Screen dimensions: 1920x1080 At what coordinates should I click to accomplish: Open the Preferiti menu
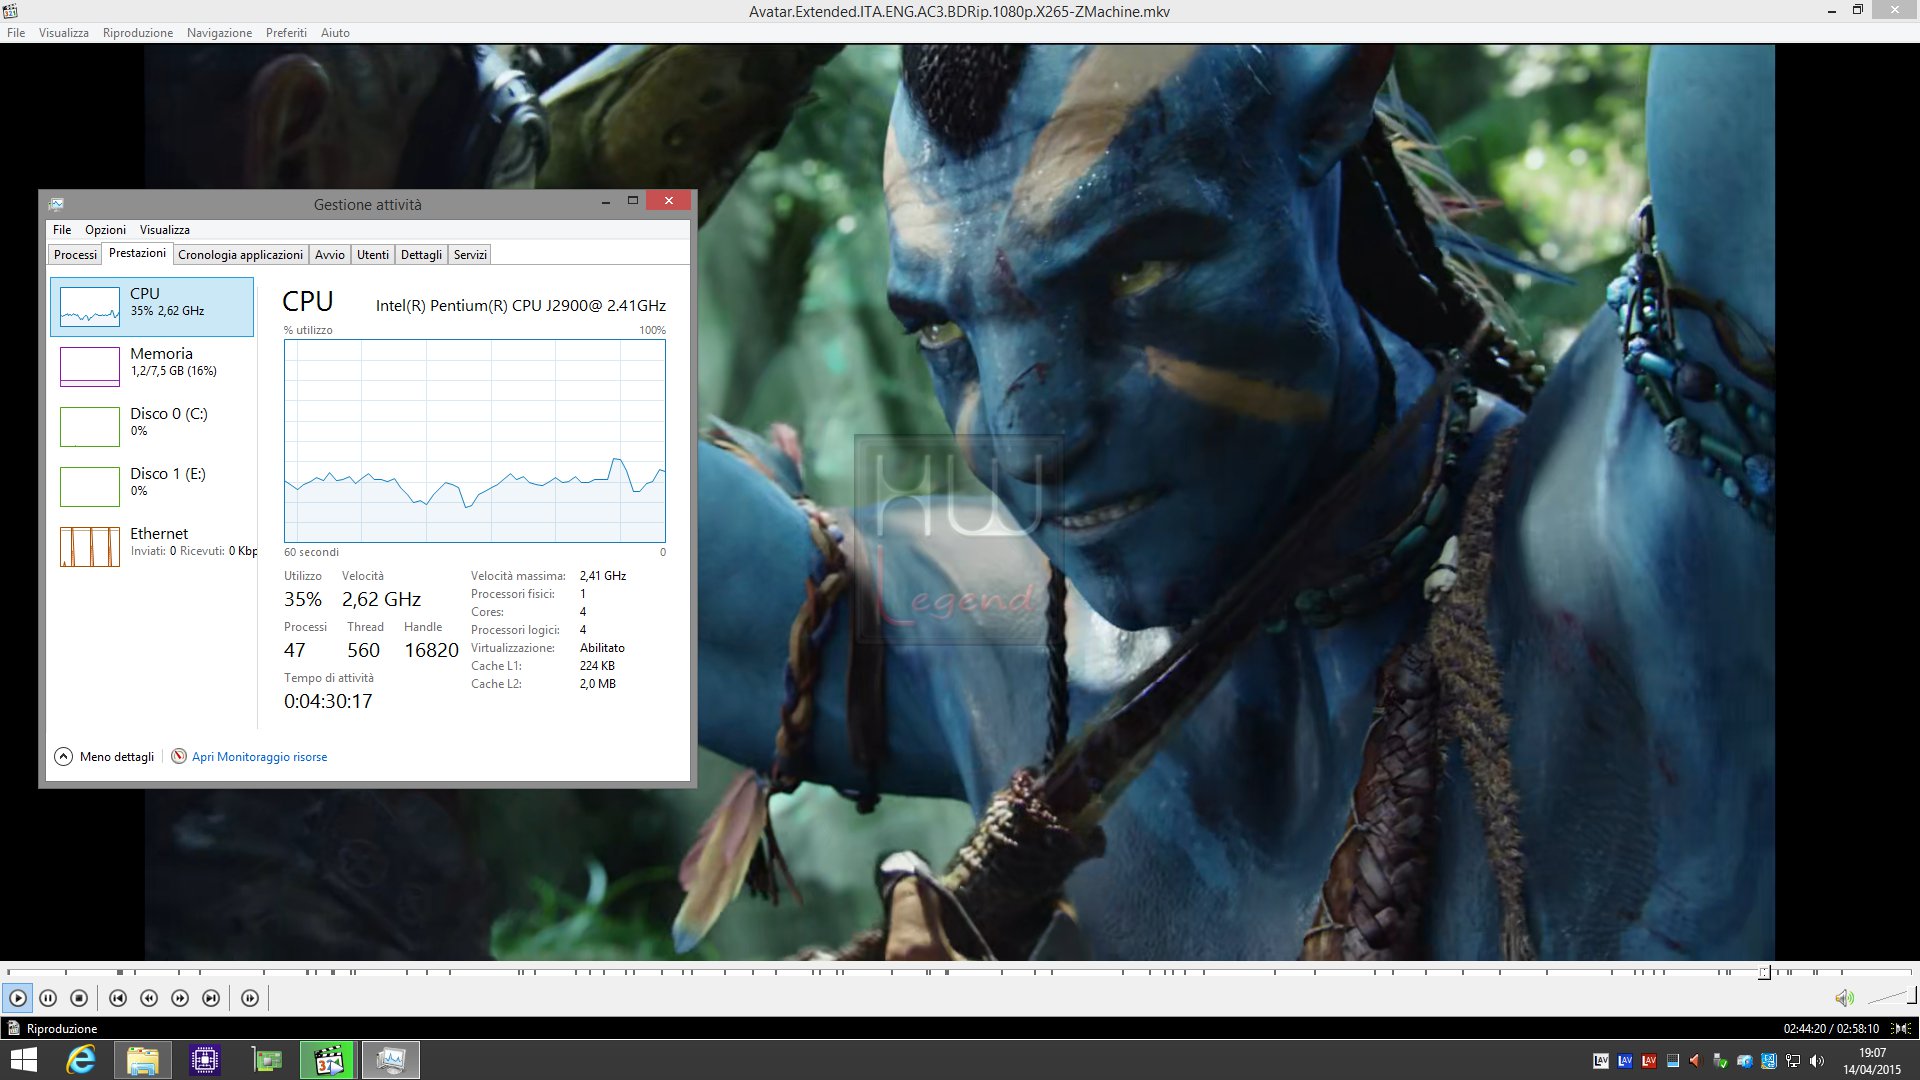[286, 33]
